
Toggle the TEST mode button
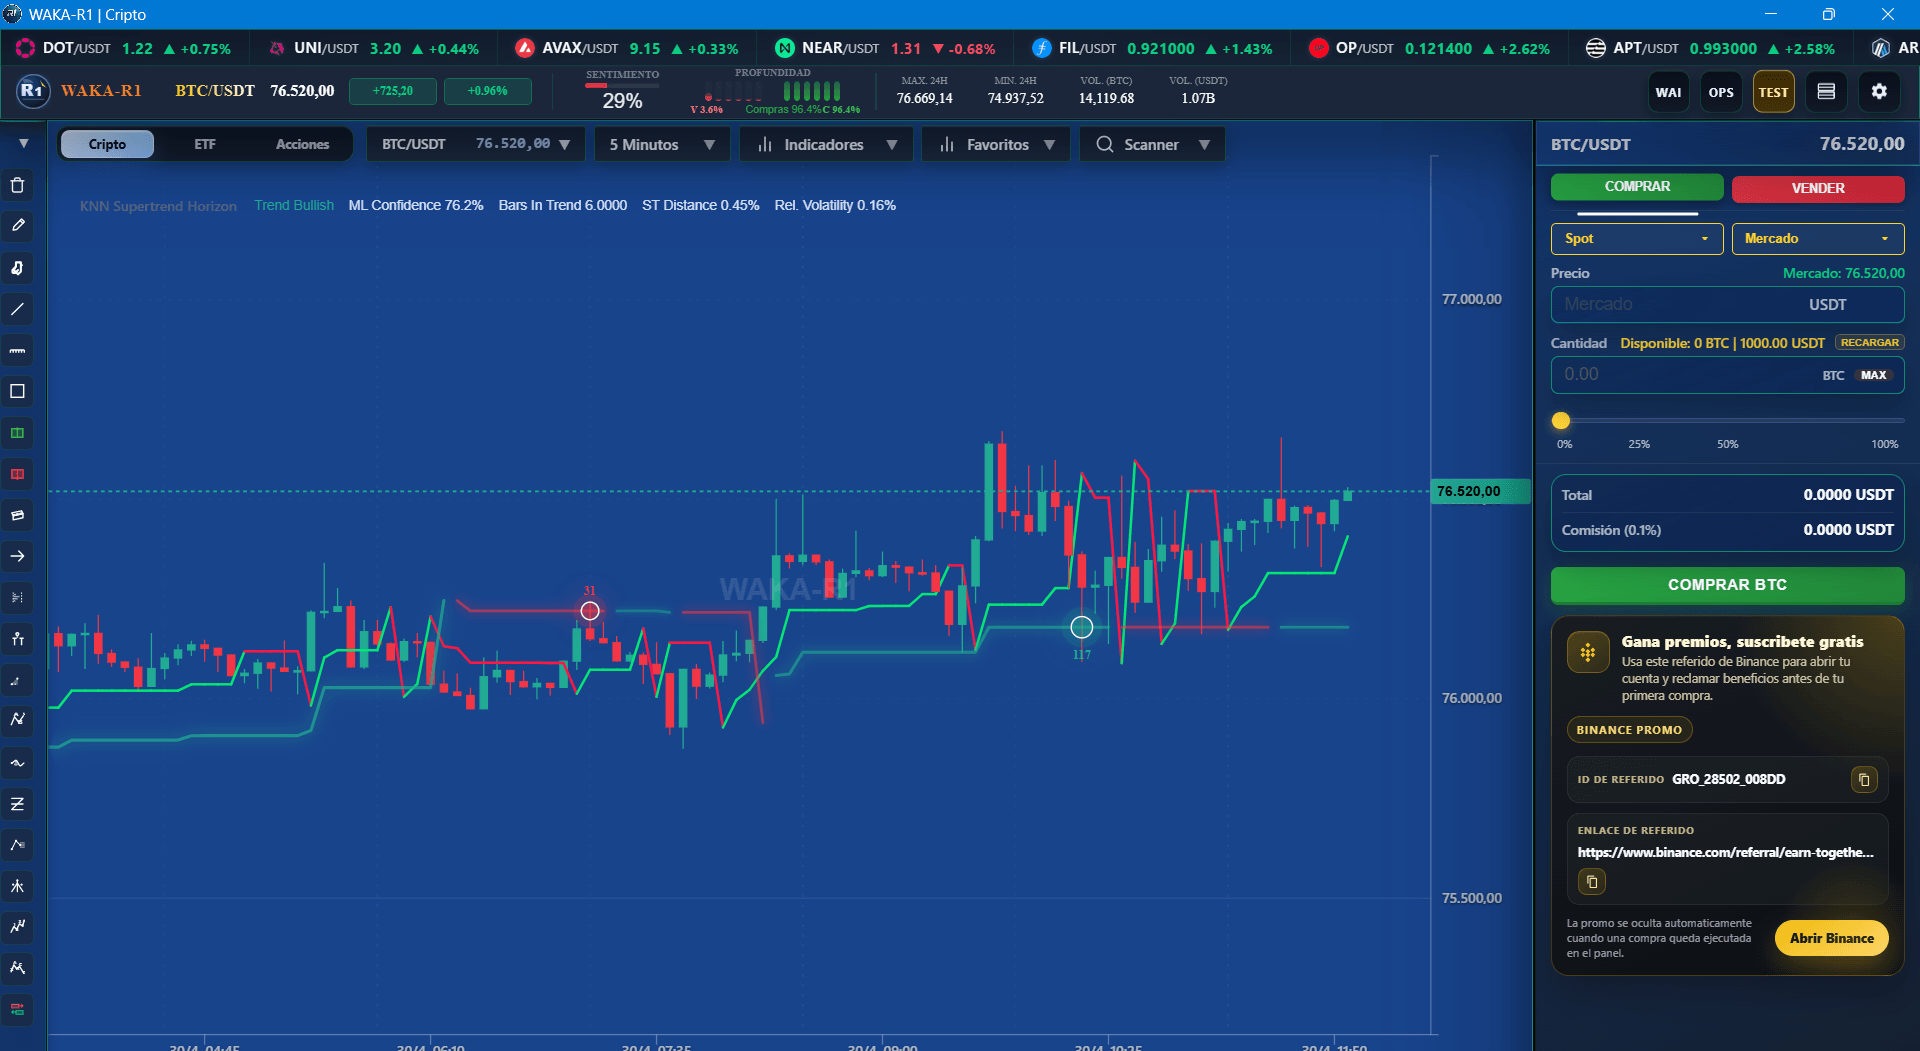point(1773,92)
